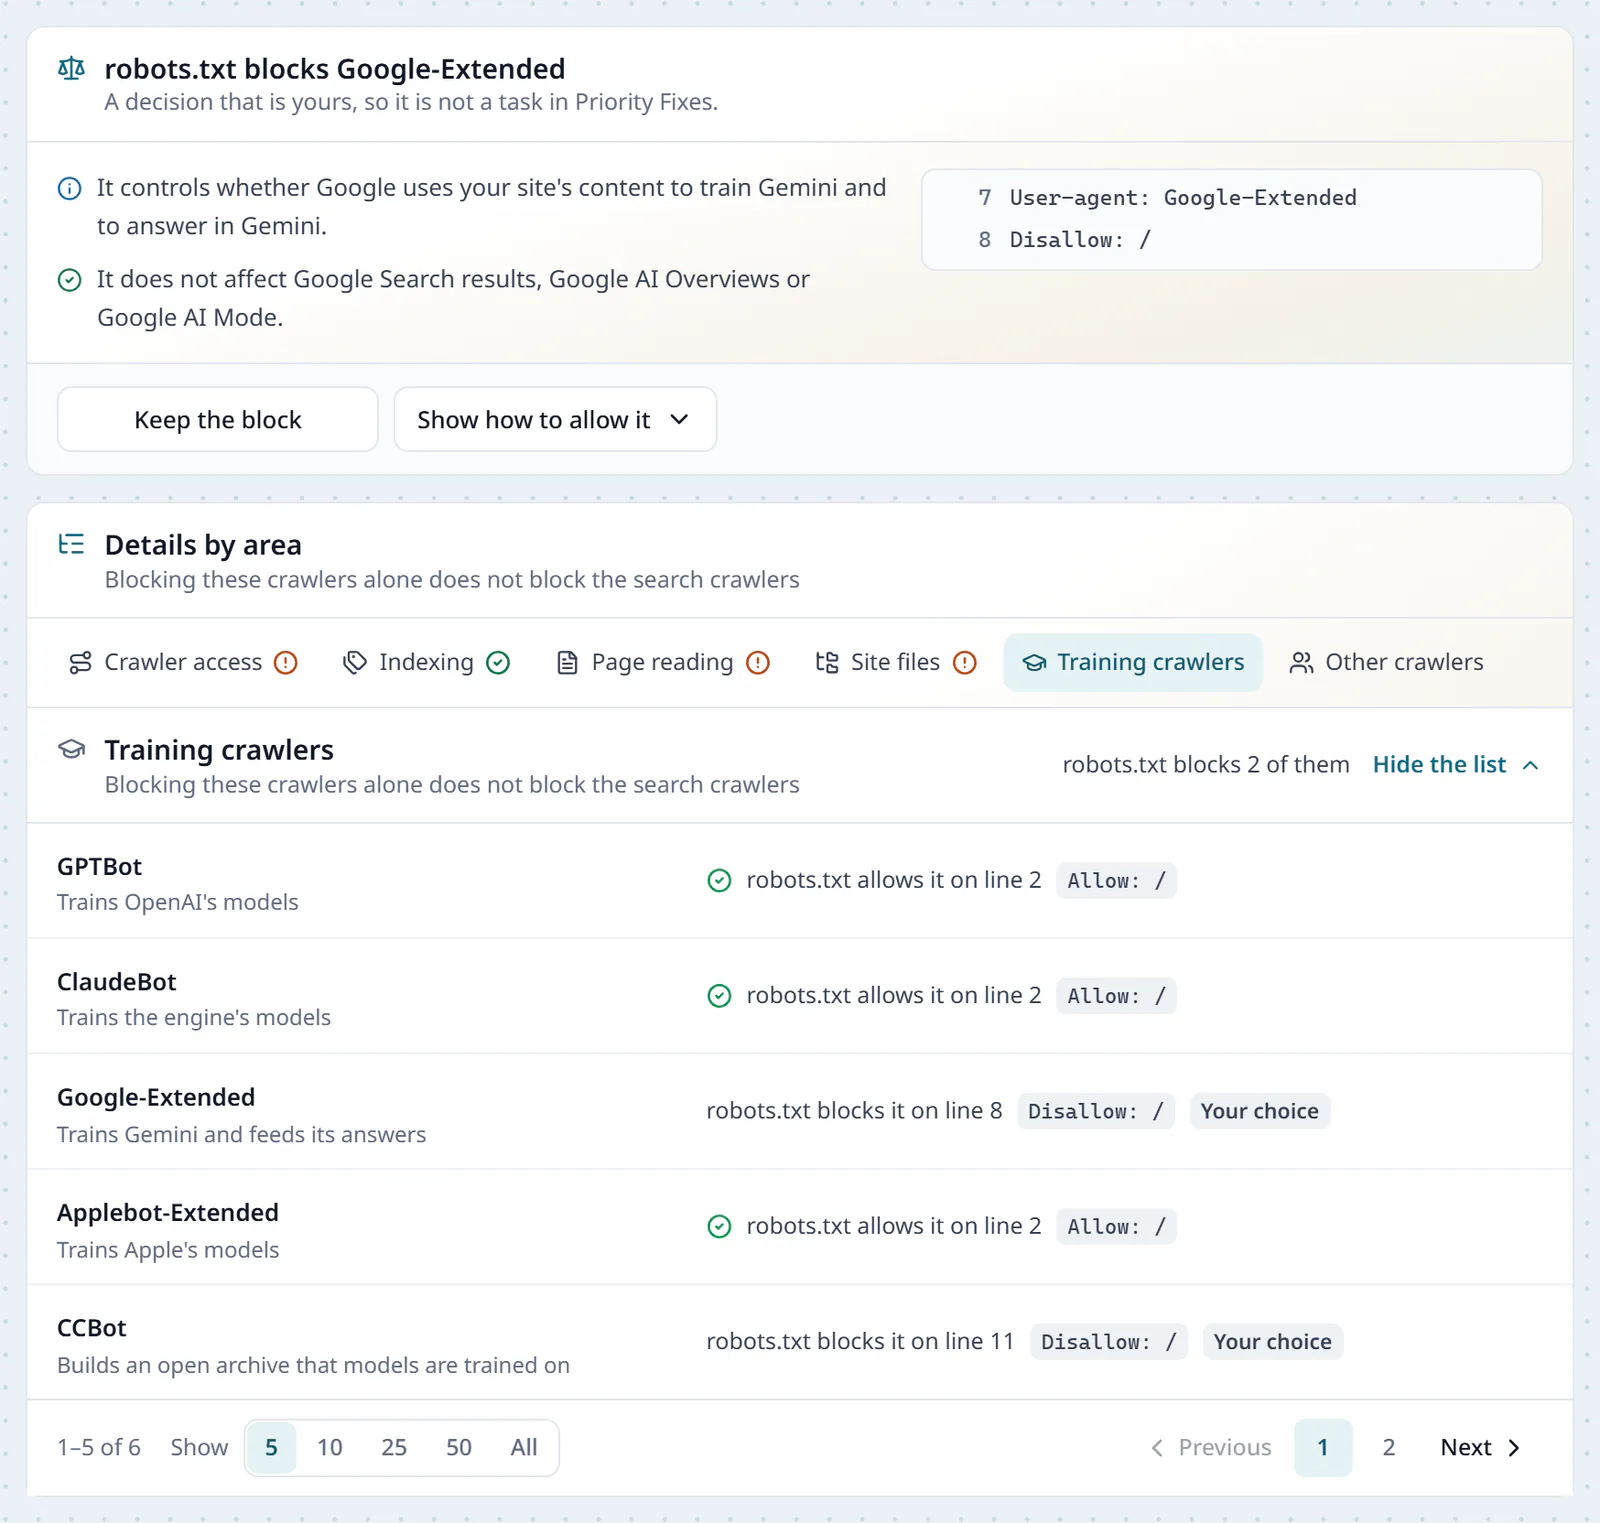Show 25 rows per page

(394, 1448)
